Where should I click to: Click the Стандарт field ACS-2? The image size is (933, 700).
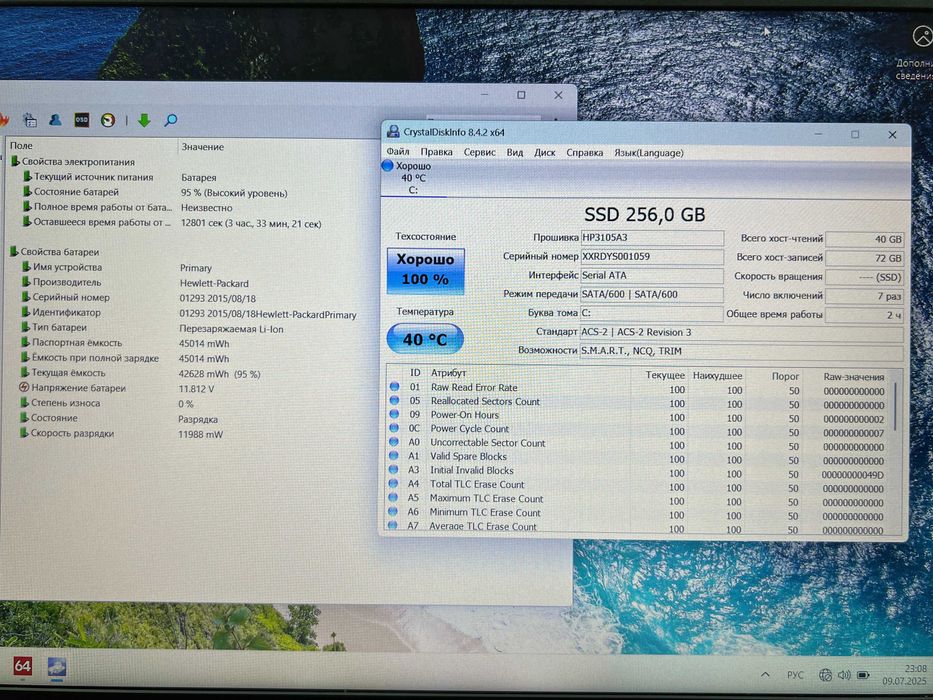[x=741, y=333]
